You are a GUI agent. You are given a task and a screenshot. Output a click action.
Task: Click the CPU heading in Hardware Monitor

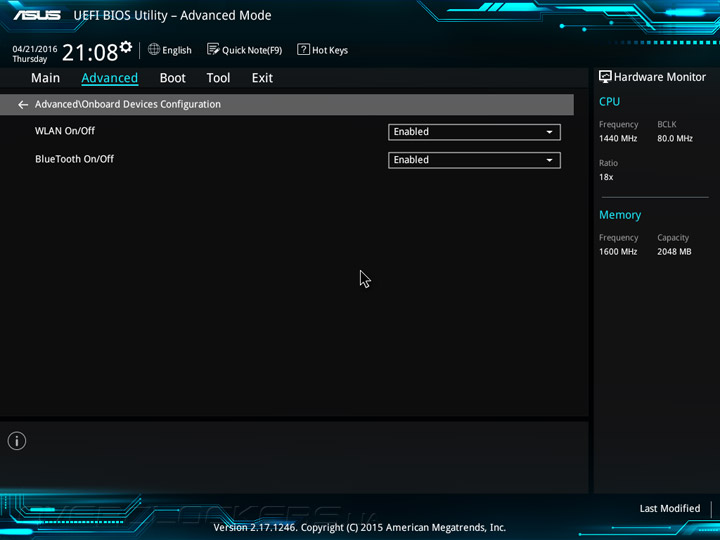(x=609, y=101)
